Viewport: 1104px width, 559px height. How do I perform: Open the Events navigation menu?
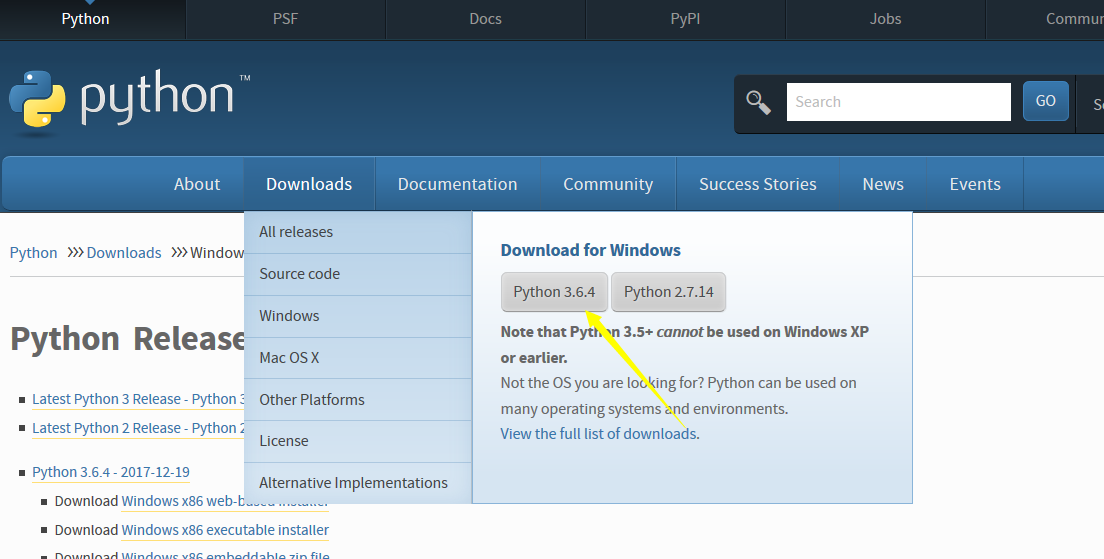tap(974, 184)
